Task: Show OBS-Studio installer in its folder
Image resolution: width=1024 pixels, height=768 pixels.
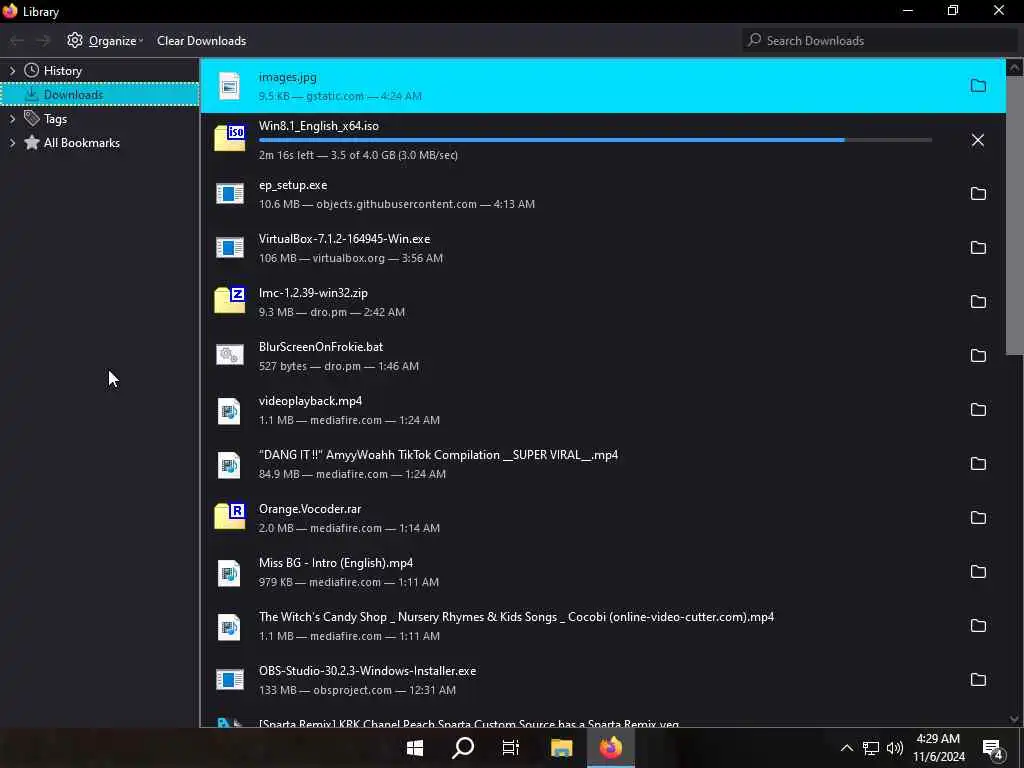Action: 978,680
